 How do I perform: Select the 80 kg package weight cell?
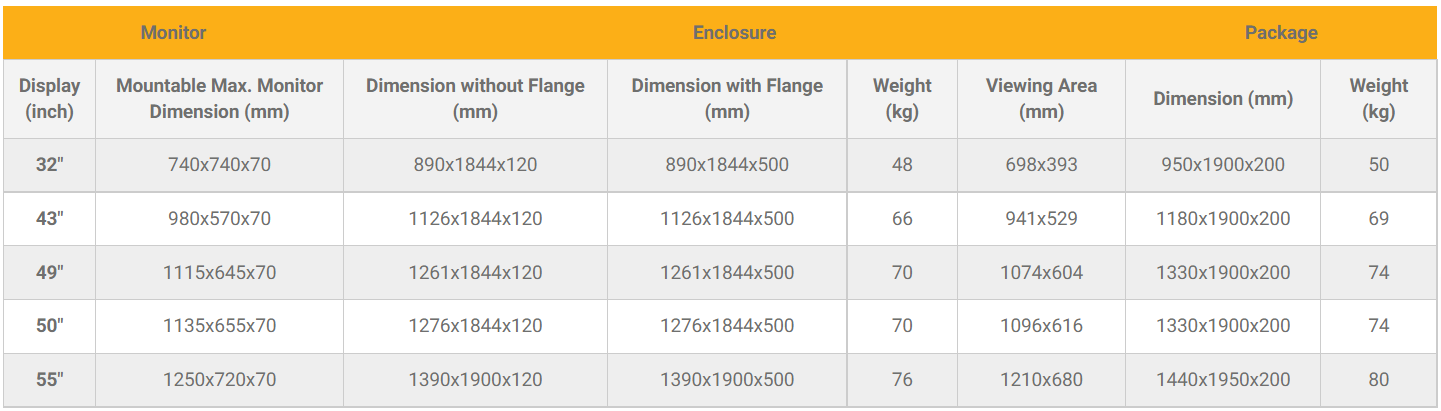click(1378, 380)
